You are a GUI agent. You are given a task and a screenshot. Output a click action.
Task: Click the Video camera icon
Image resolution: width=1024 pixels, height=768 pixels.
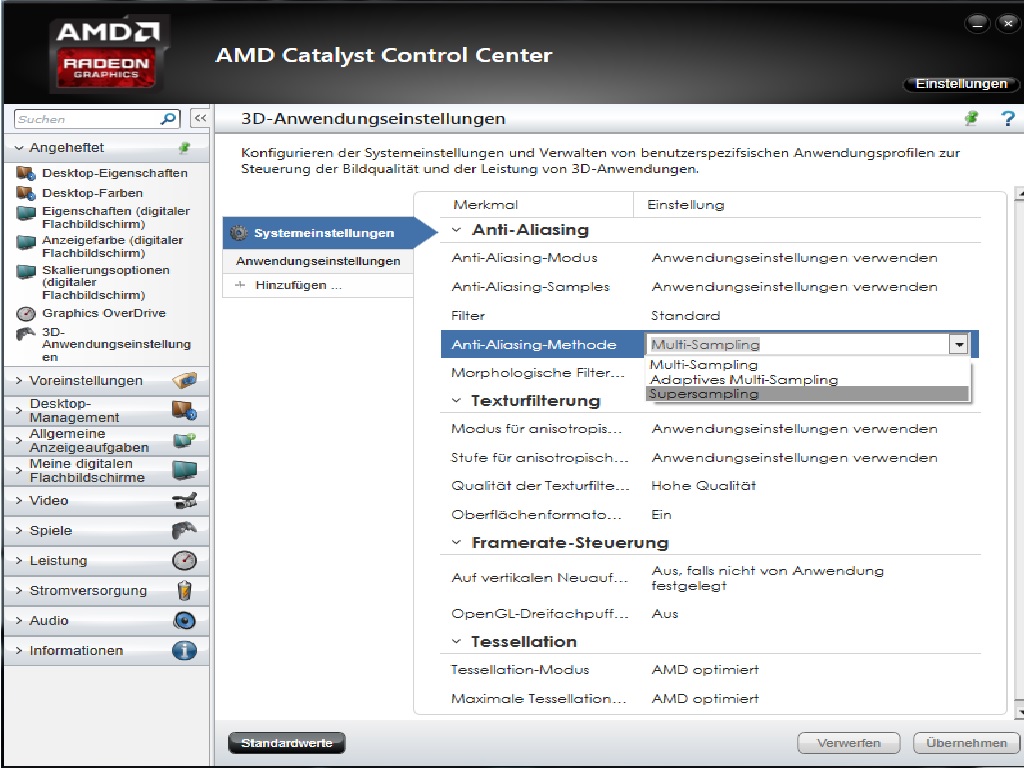pyautogui.click(x=185, y=501)
